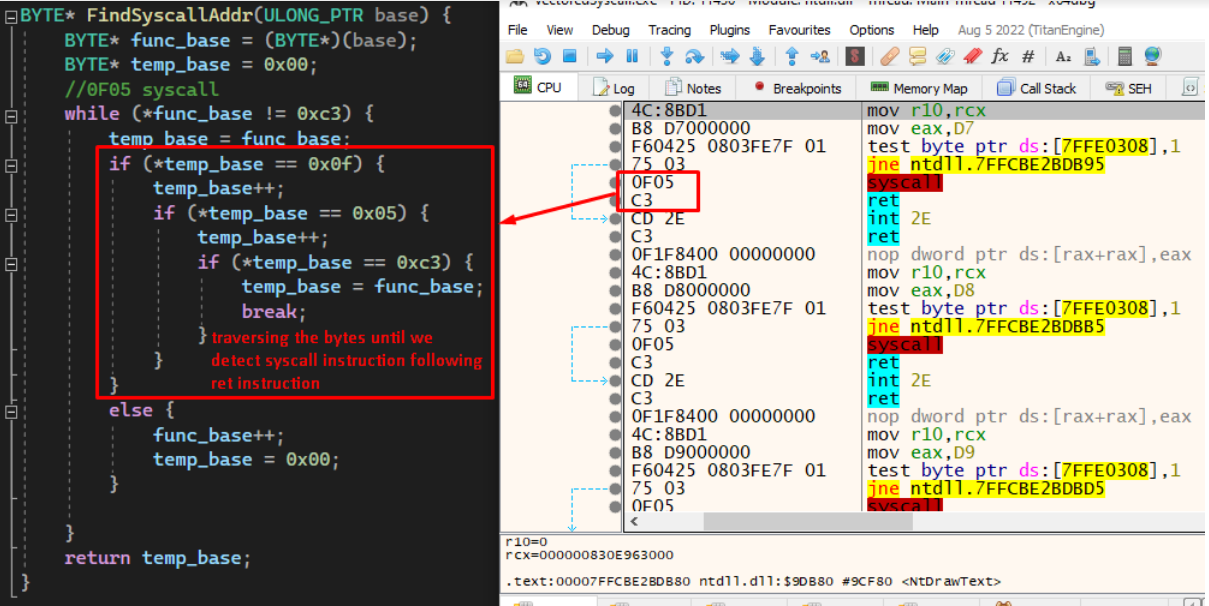This screenshot has width=1209, height=606.
Task: Open the Labels paperclip icon
Action: (x=945, y=56)
